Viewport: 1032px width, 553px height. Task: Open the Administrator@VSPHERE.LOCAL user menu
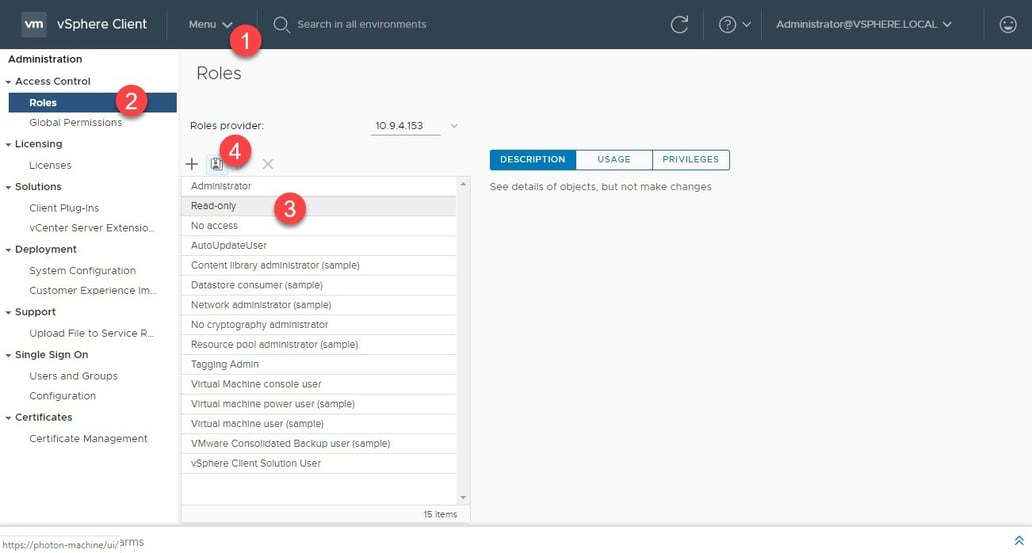click(x=863, y=24)
